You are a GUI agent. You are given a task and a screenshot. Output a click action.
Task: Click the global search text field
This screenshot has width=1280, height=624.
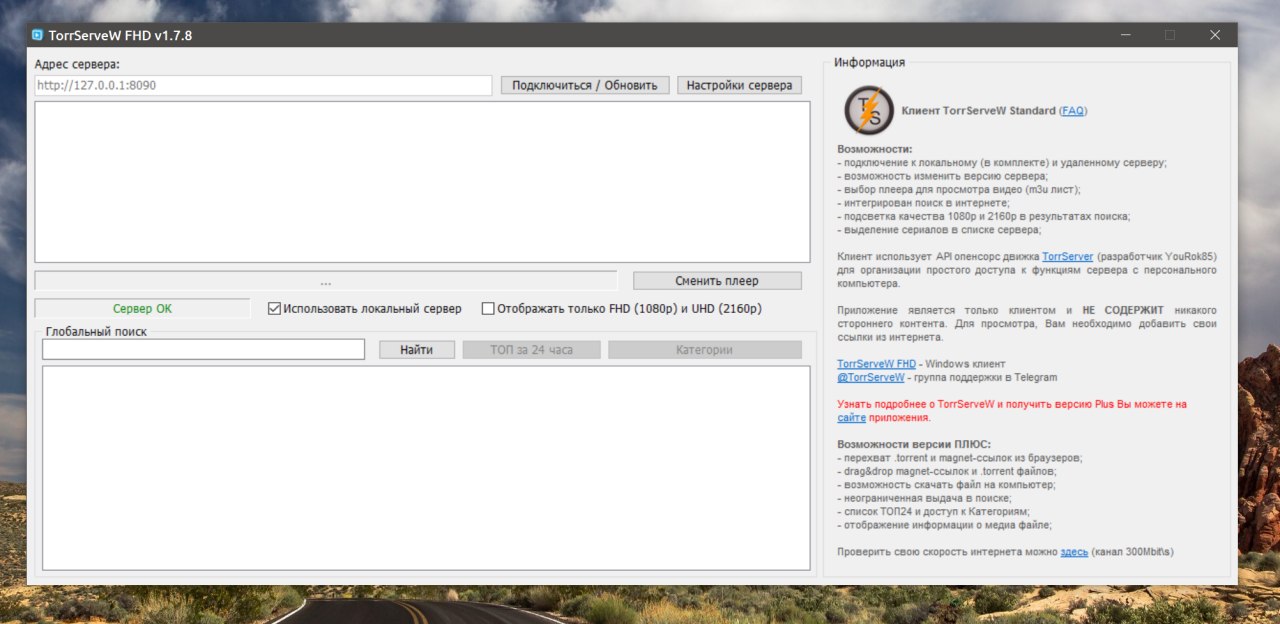(x=203, y=349)
